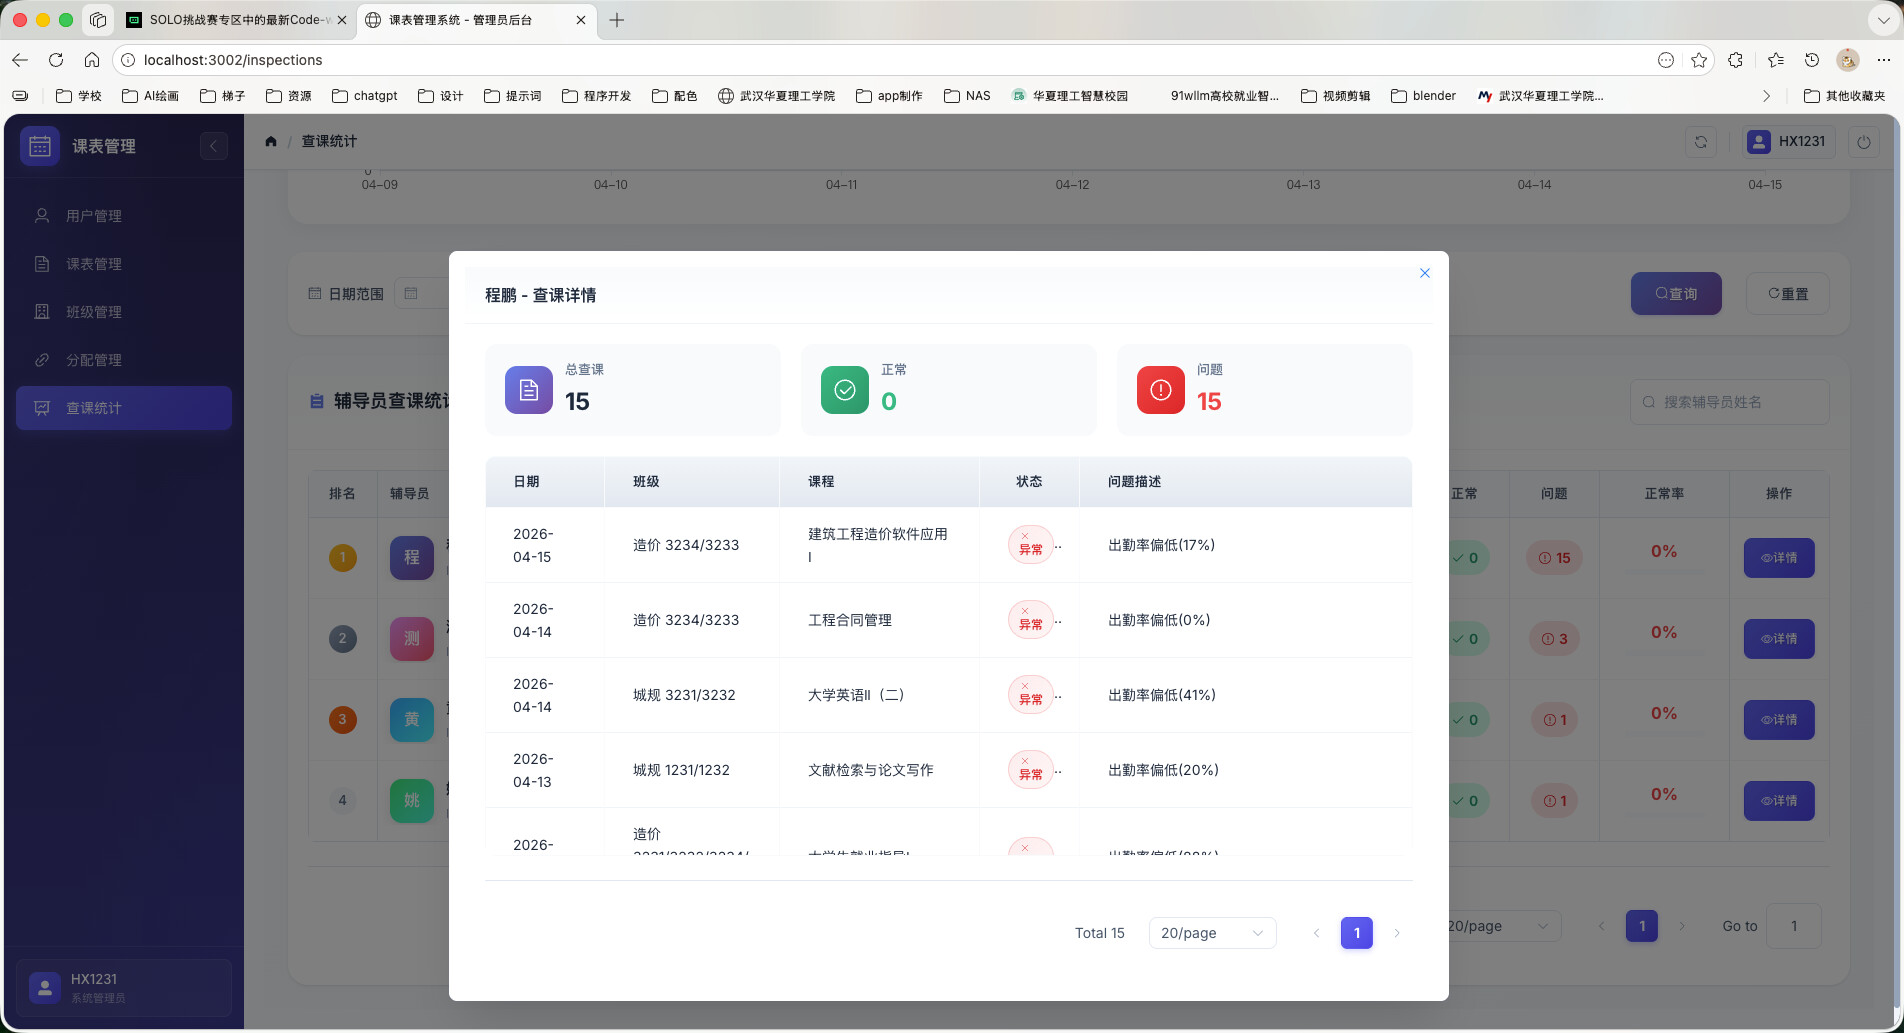Open 用户管理 in the sidebar

pos(94,216)
